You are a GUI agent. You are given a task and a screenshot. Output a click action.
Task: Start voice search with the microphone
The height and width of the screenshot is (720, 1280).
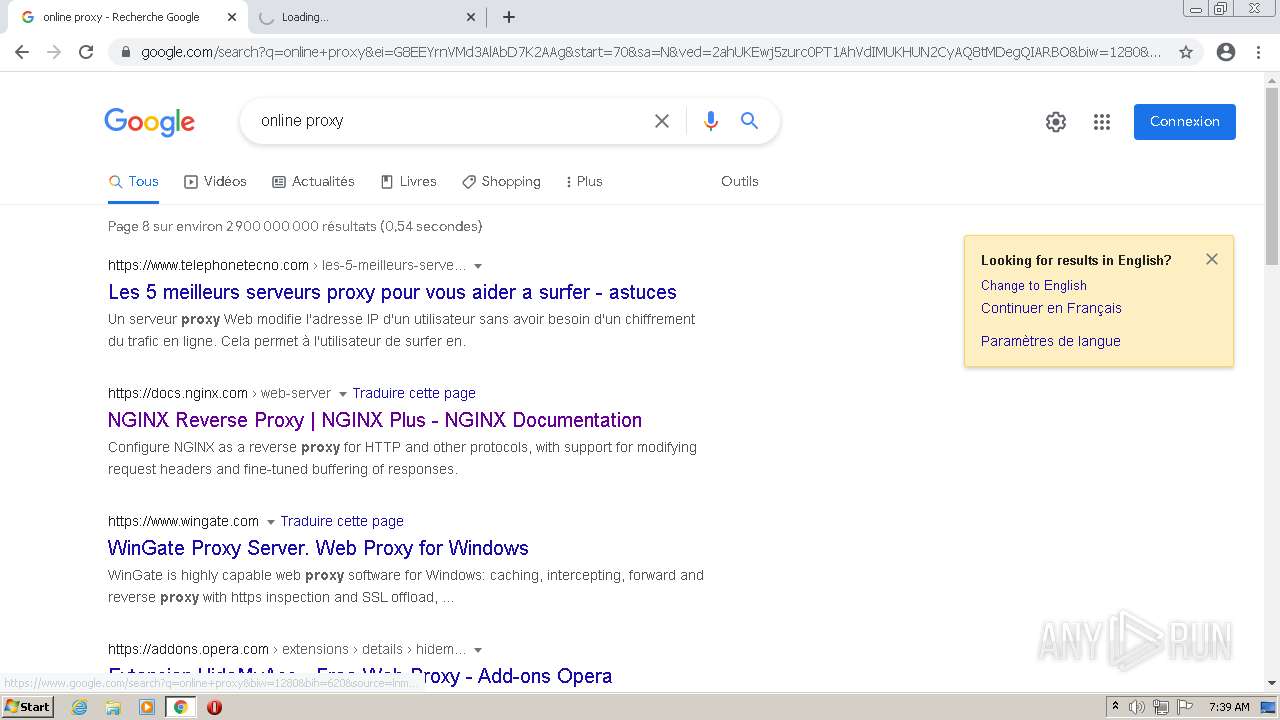(711, 121)
